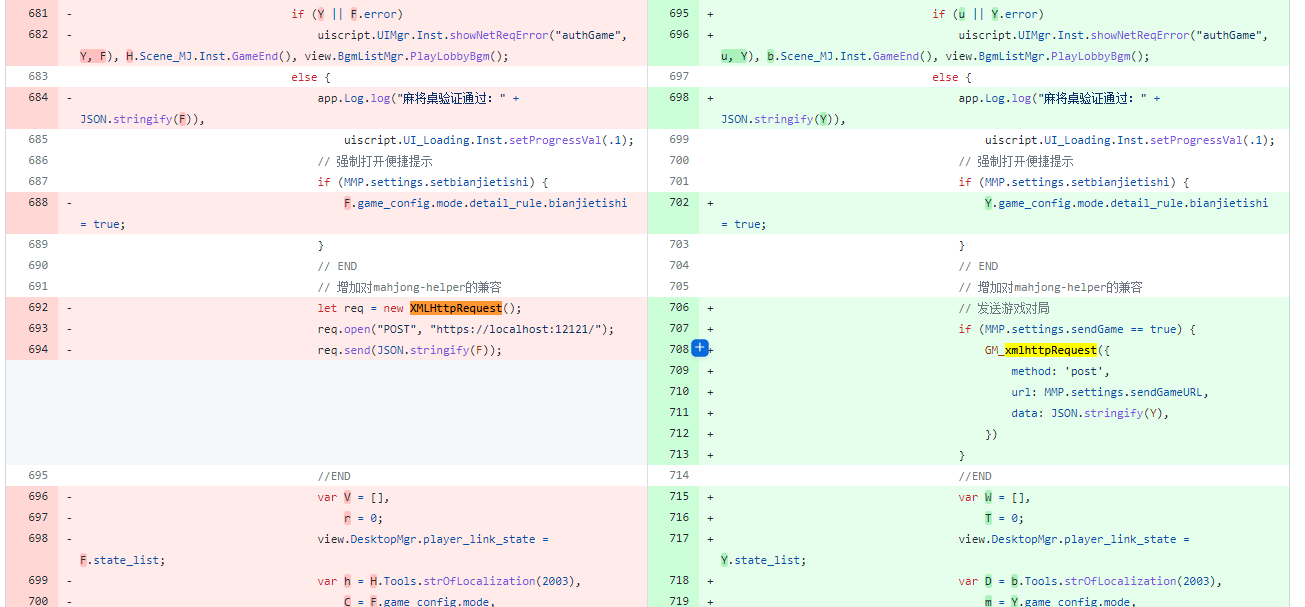Image resolution: width=1305 pixels, height=607 pixels.
Task: Click line number 695 in the right gutter
Action: tap(678, 13)
